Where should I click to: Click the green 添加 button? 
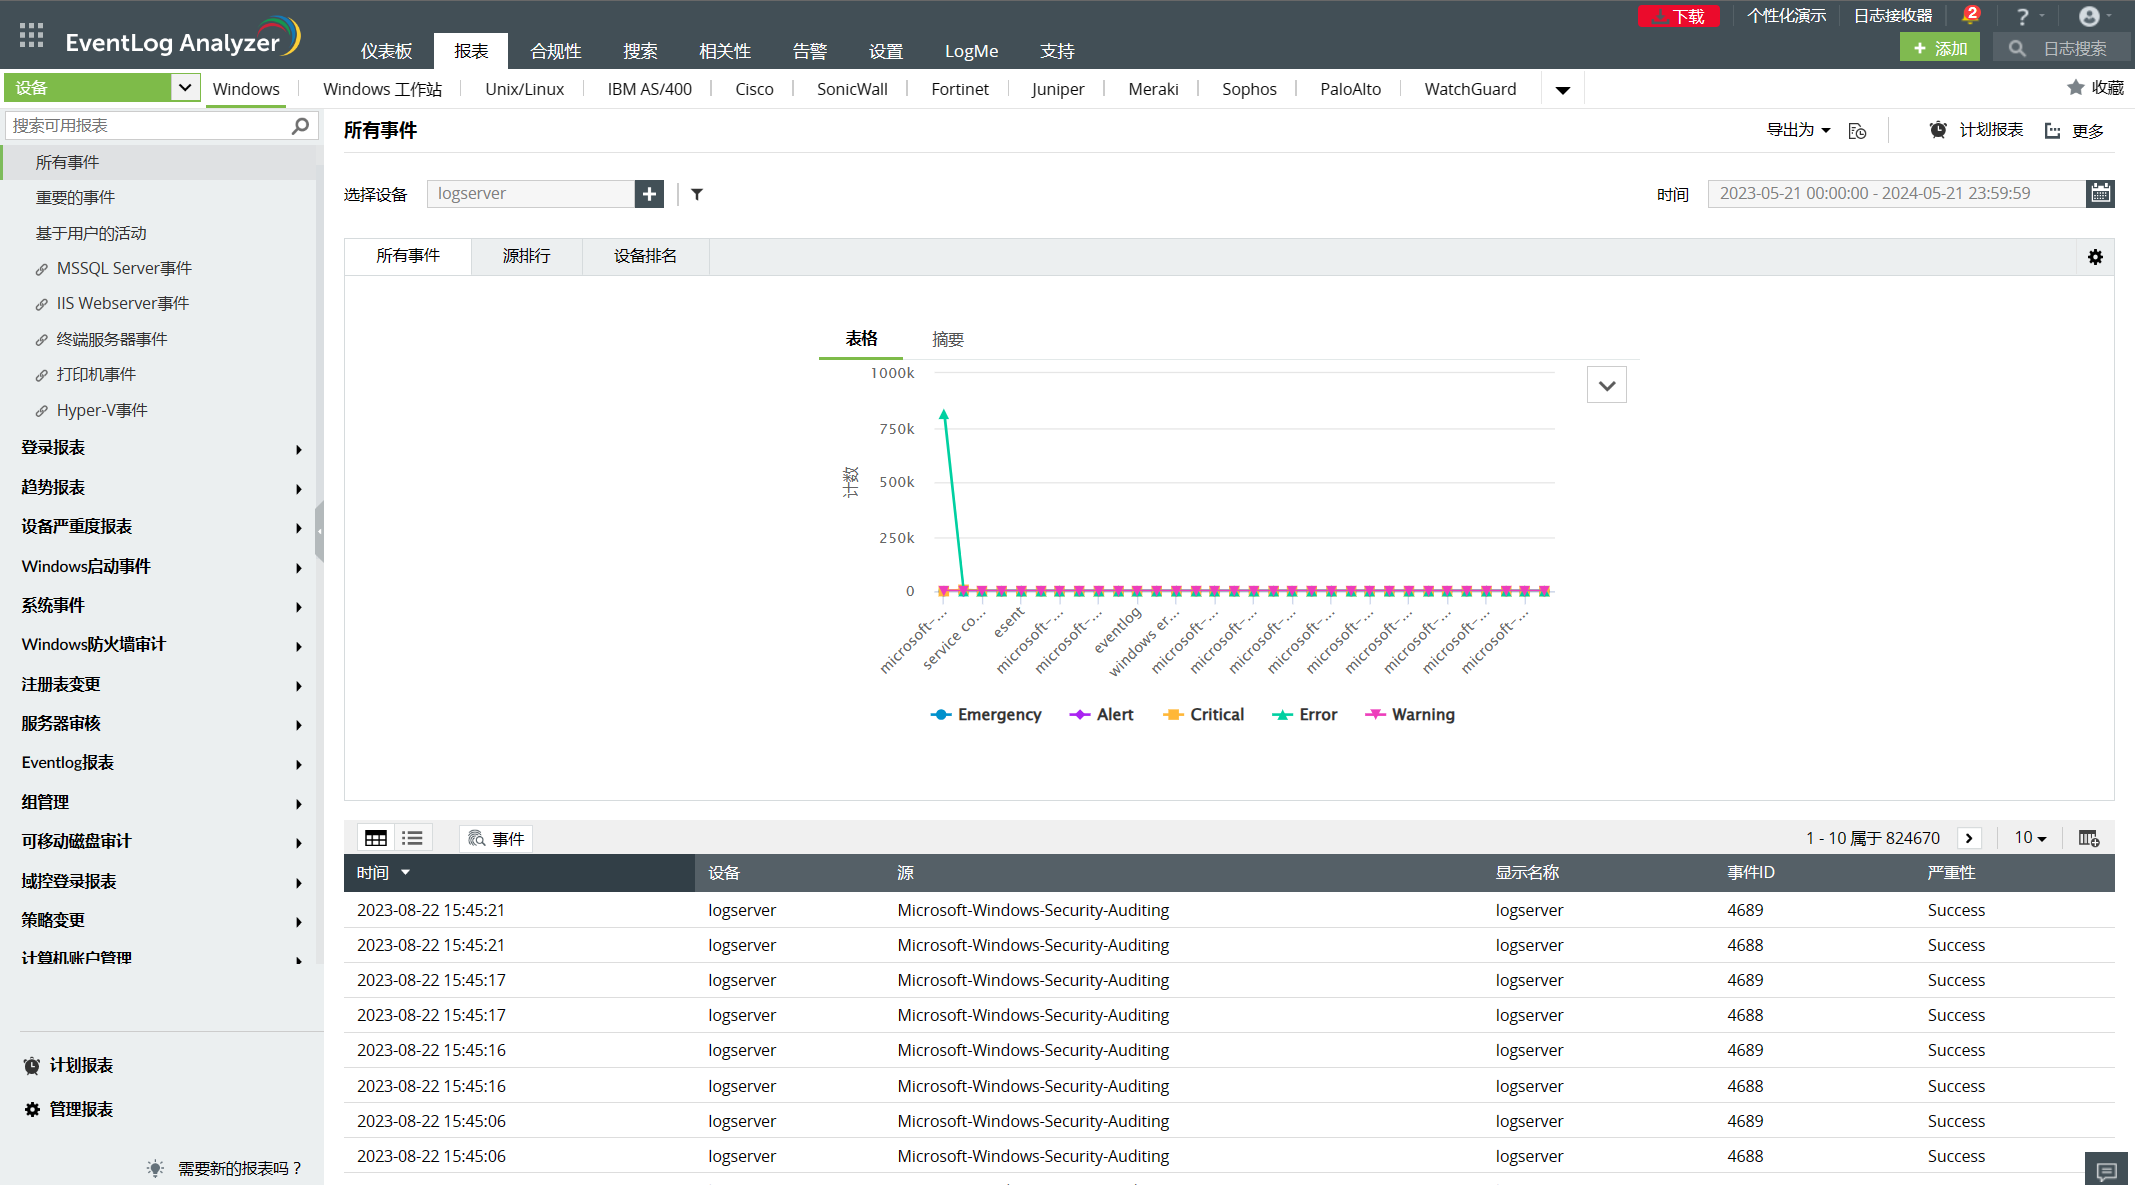(1939, 48)
